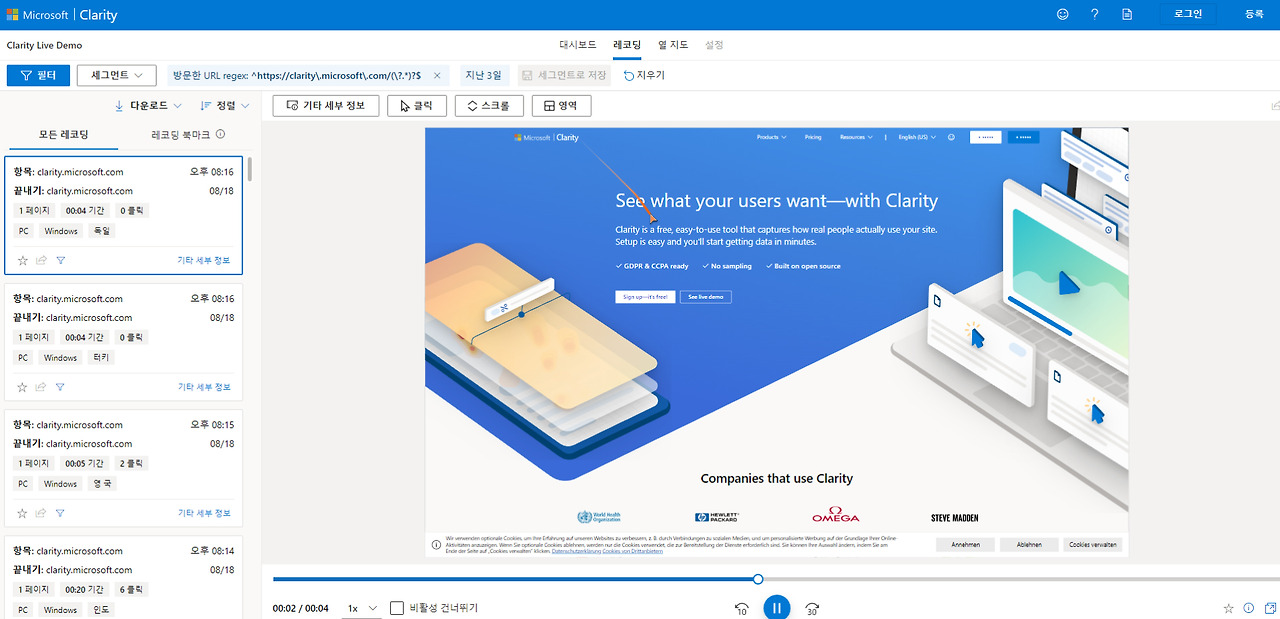Remove the 방문한 URL regex filter chip

coord(437,75)
